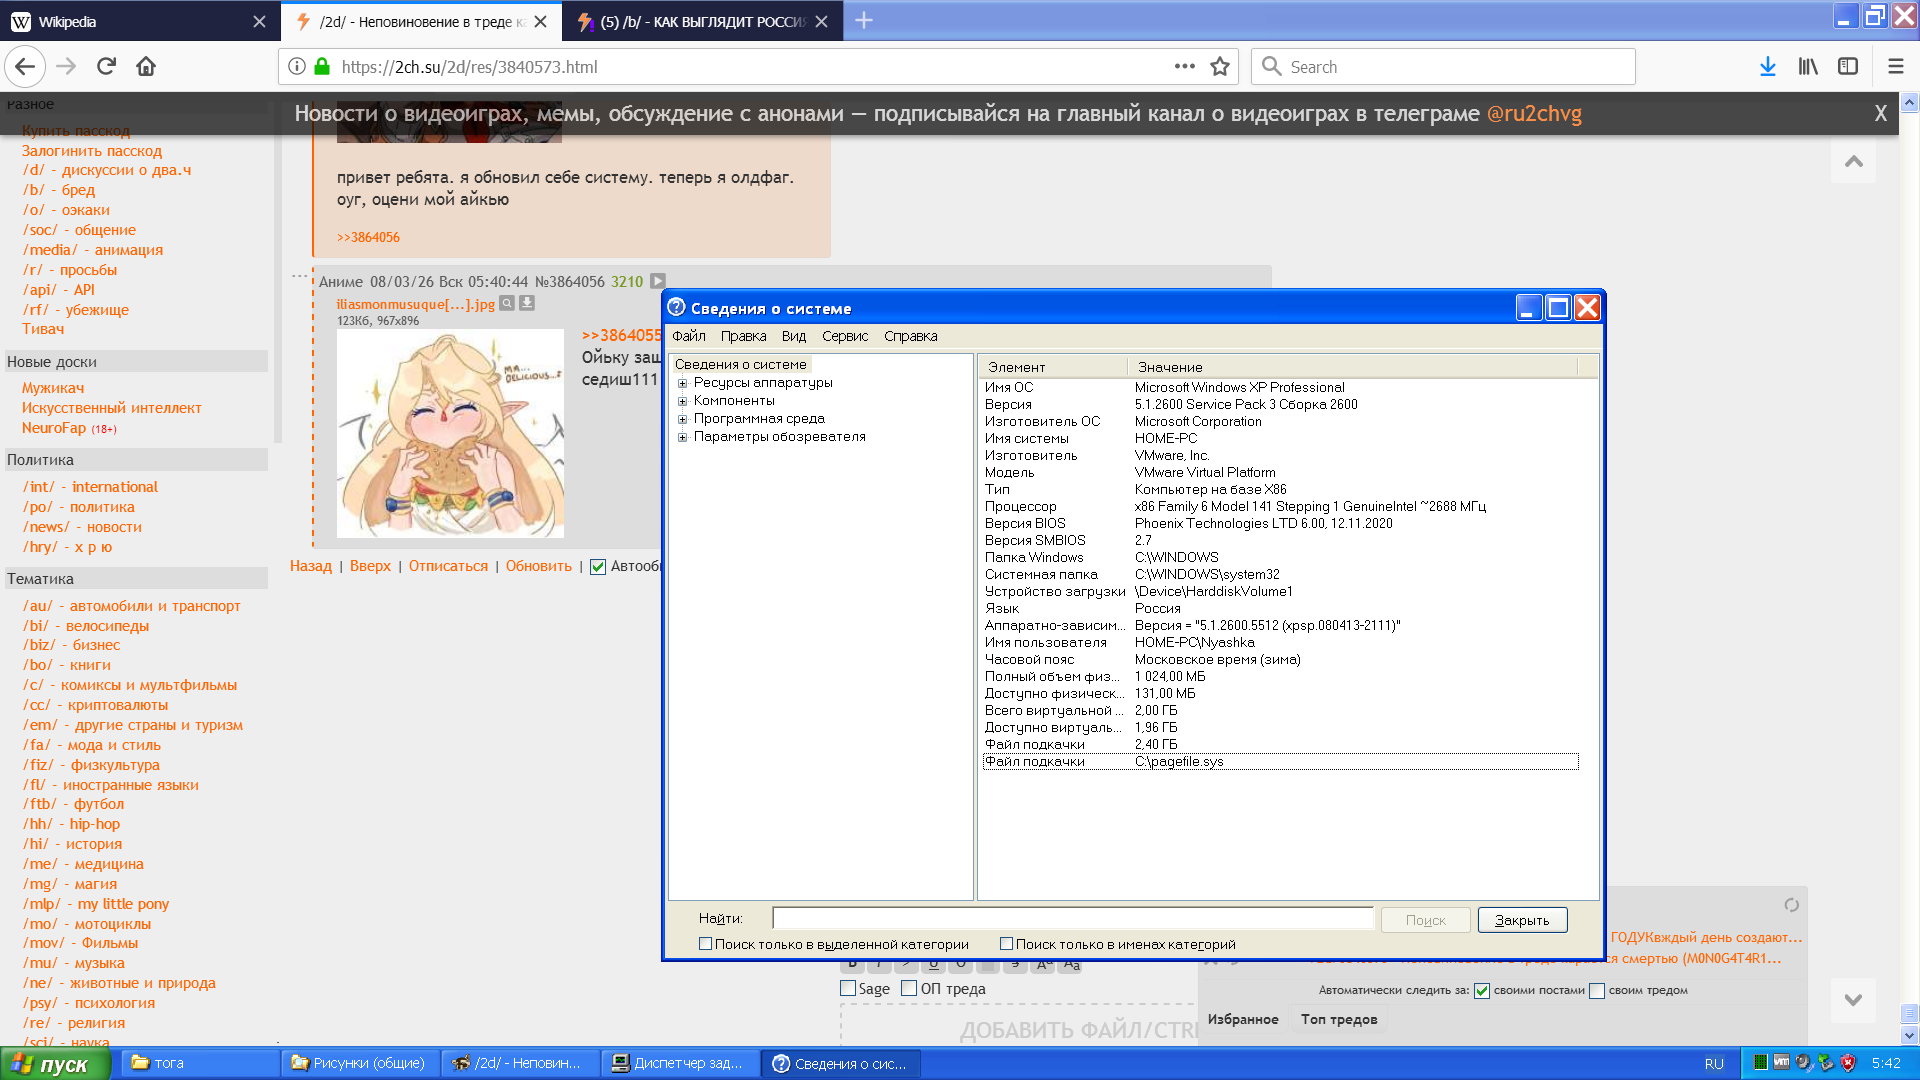Screen dimensions: 1920x1080
Task: Click the browser home icon
Action: coord(146,67)
